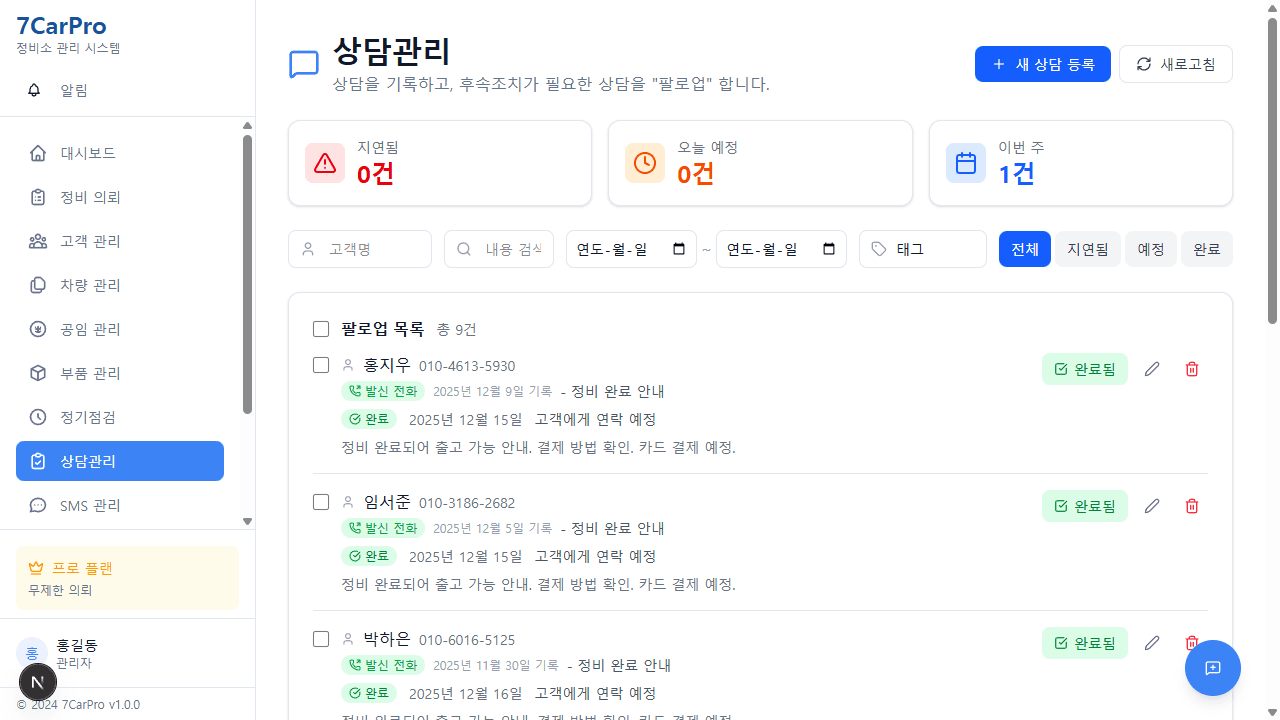Edit 홍지우's consultation with pencil icon
The width and height of the screenshot is (1280, 720).
pos(1151,368)
